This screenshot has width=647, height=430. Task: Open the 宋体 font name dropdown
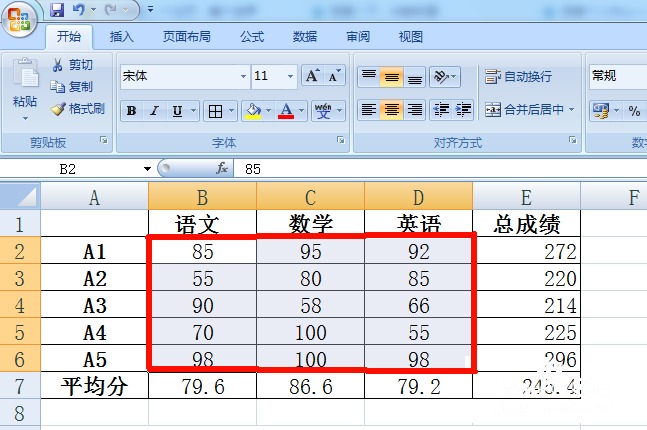(x=243, y=76)
